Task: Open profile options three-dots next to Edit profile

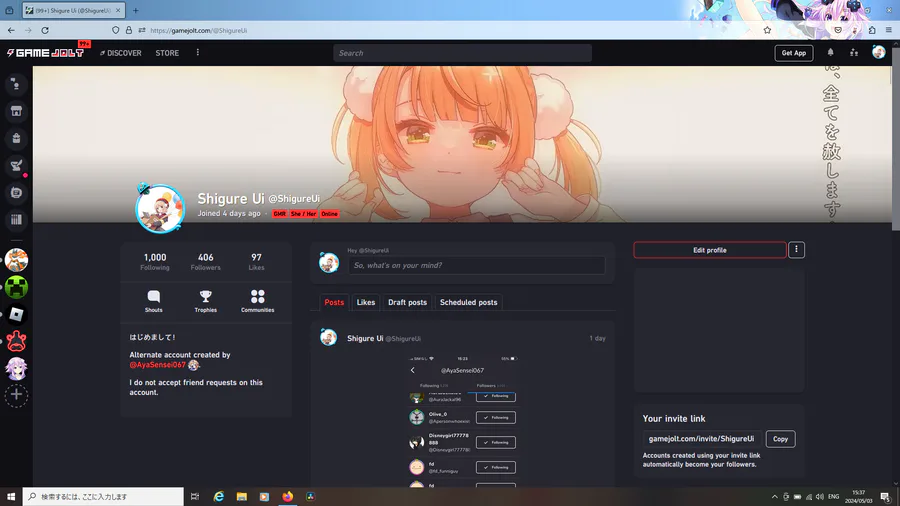Action: click(x=796, y=250)
